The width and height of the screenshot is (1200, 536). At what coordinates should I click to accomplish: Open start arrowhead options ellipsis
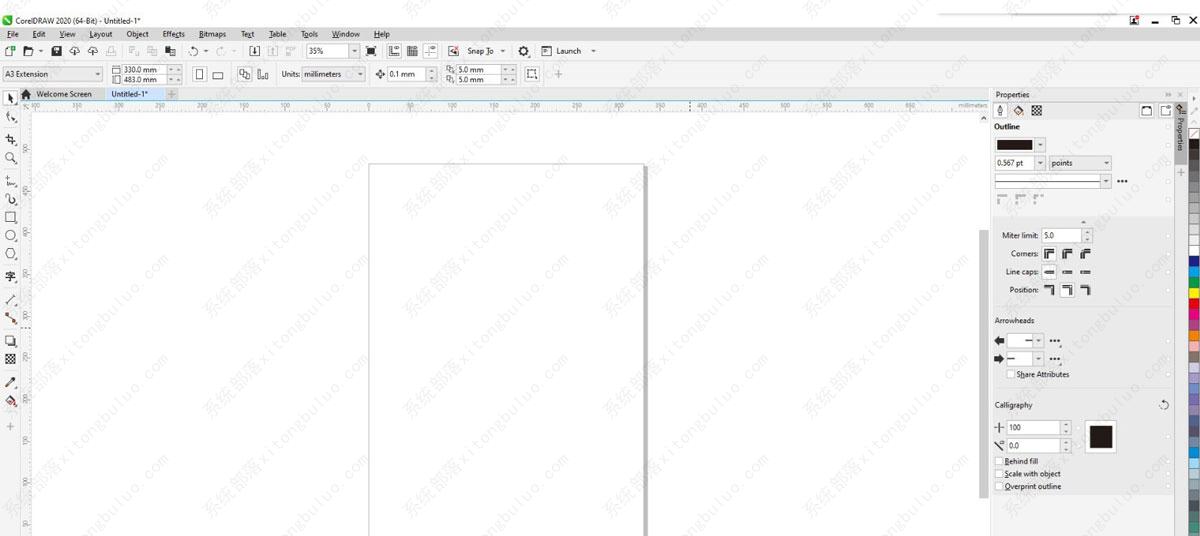coord(1054,341)
